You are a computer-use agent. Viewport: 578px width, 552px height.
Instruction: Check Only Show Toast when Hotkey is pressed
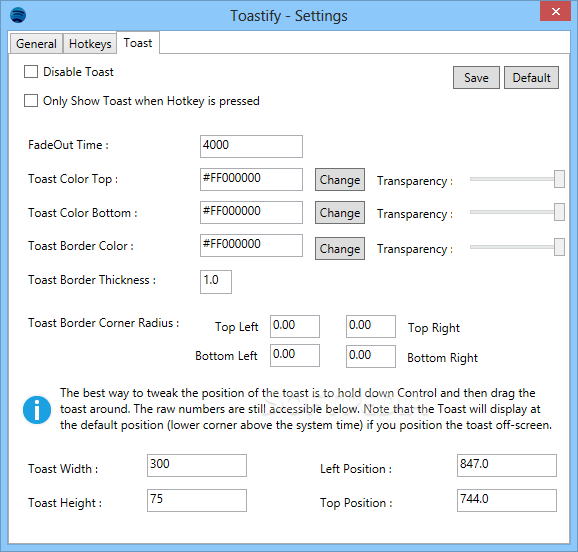pyautogui.click(x=31, y=101)
